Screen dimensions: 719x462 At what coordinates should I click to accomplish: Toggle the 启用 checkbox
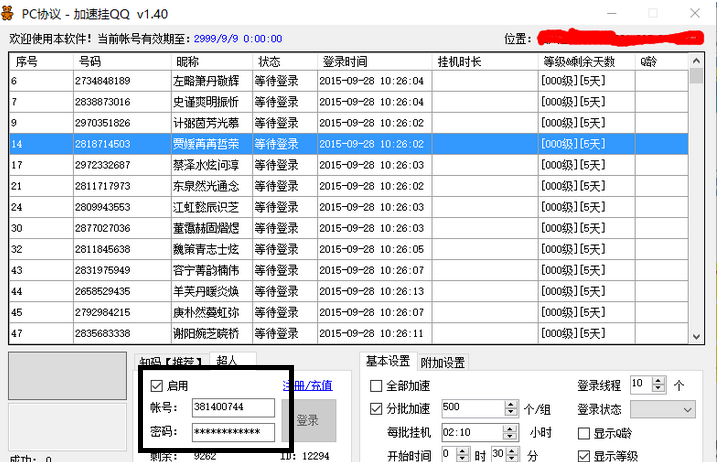156,386
